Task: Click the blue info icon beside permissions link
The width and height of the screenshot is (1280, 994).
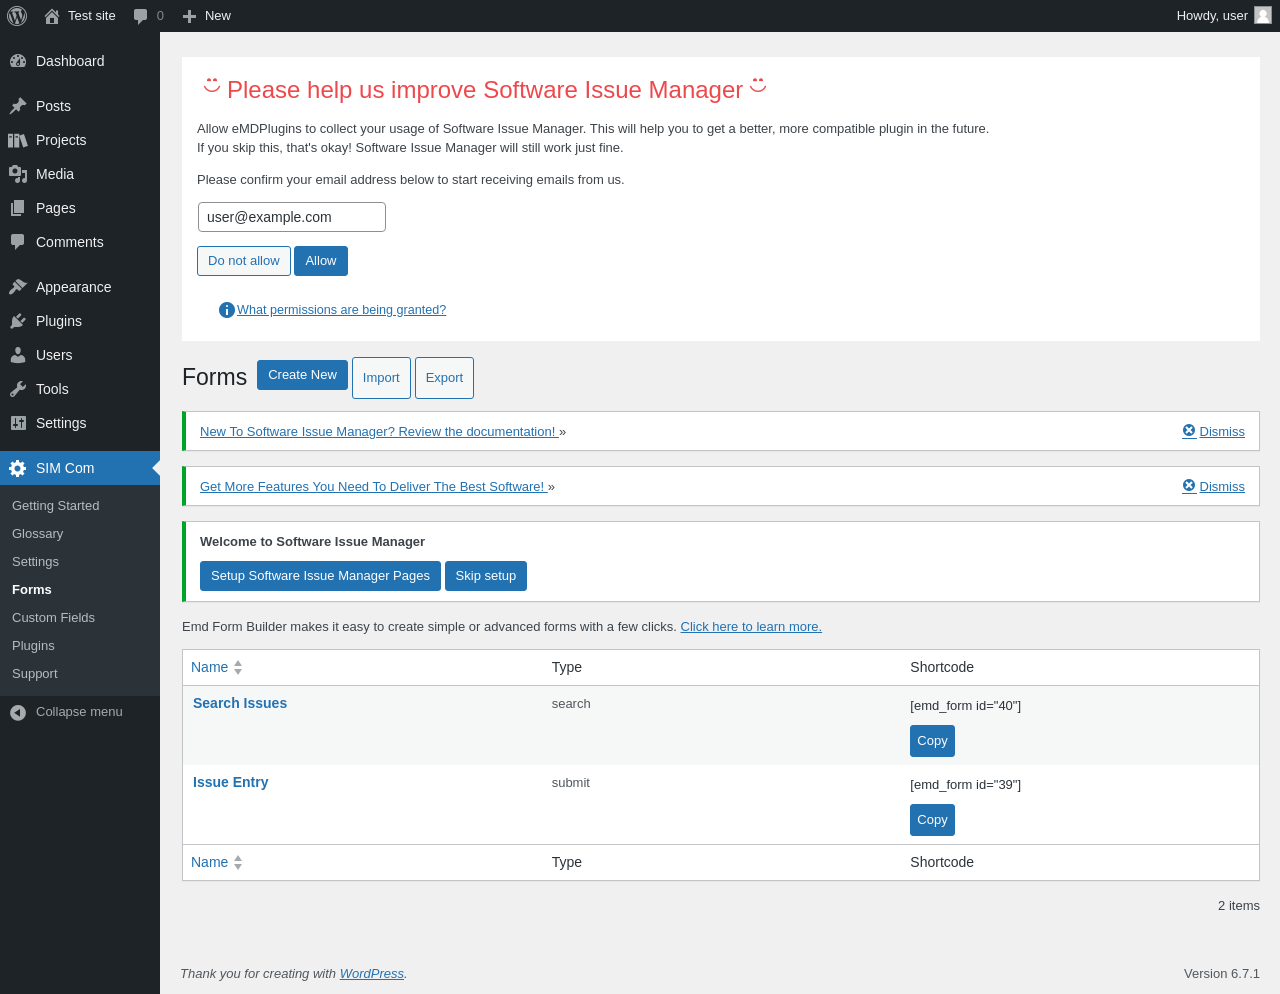Action: pyautogui.click(x=227, y=310)
